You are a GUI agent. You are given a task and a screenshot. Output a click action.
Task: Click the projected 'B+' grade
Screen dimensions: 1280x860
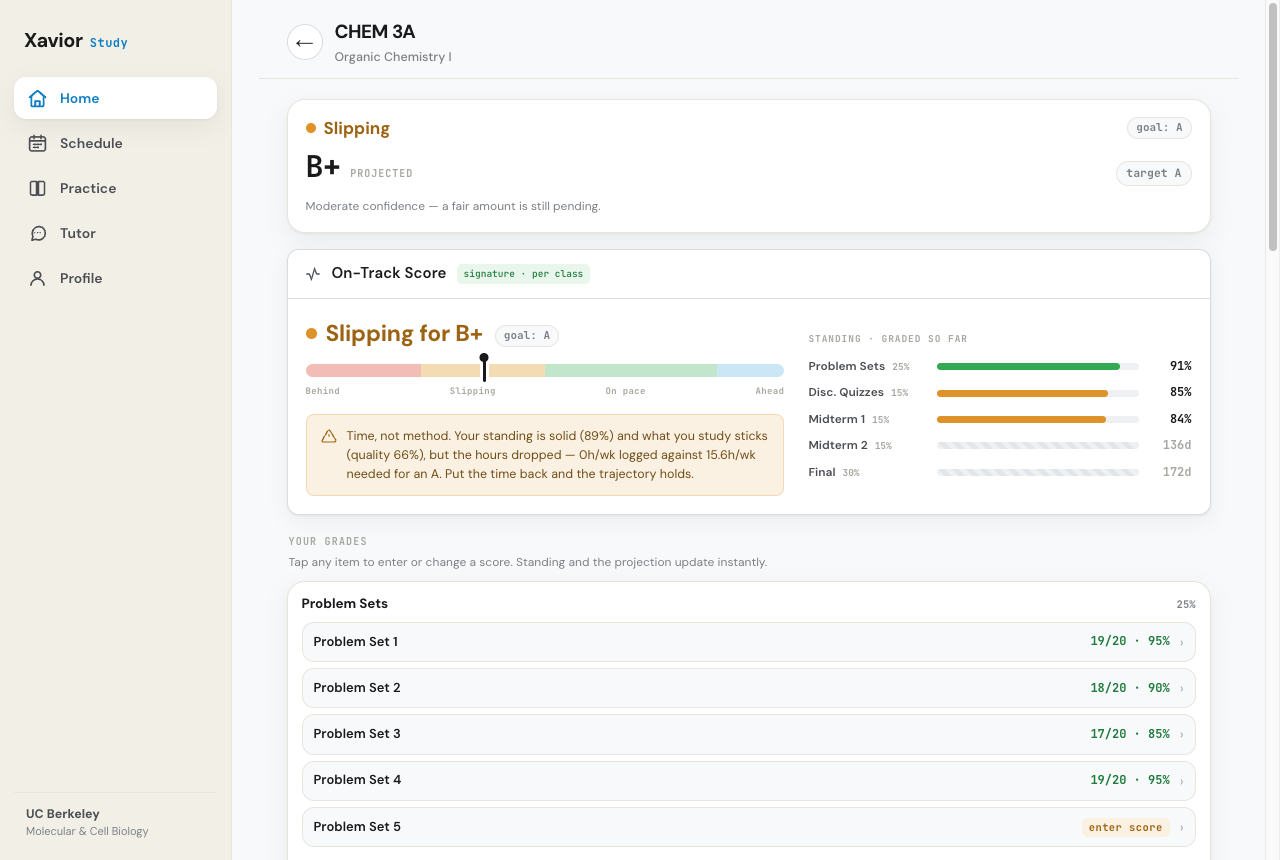pos(323,168)
